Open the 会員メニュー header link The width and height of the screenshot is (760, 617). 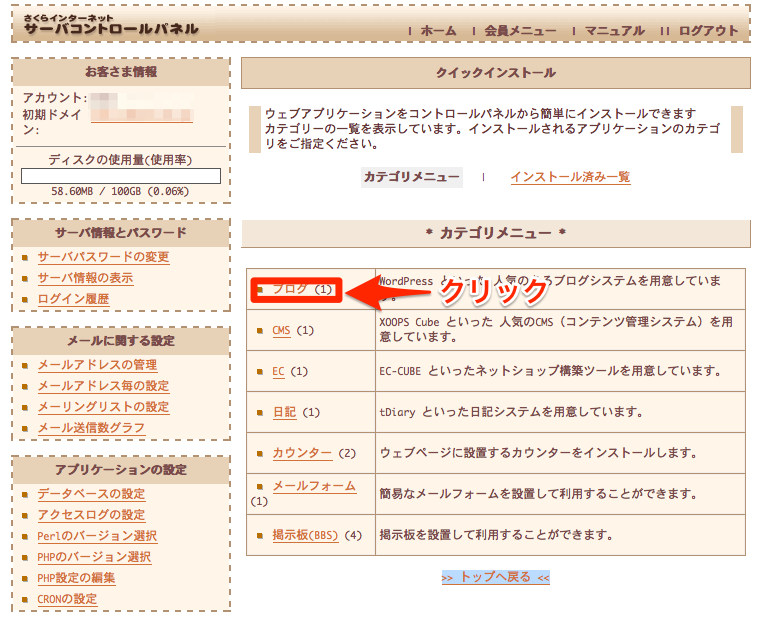(x=521, y=31)
